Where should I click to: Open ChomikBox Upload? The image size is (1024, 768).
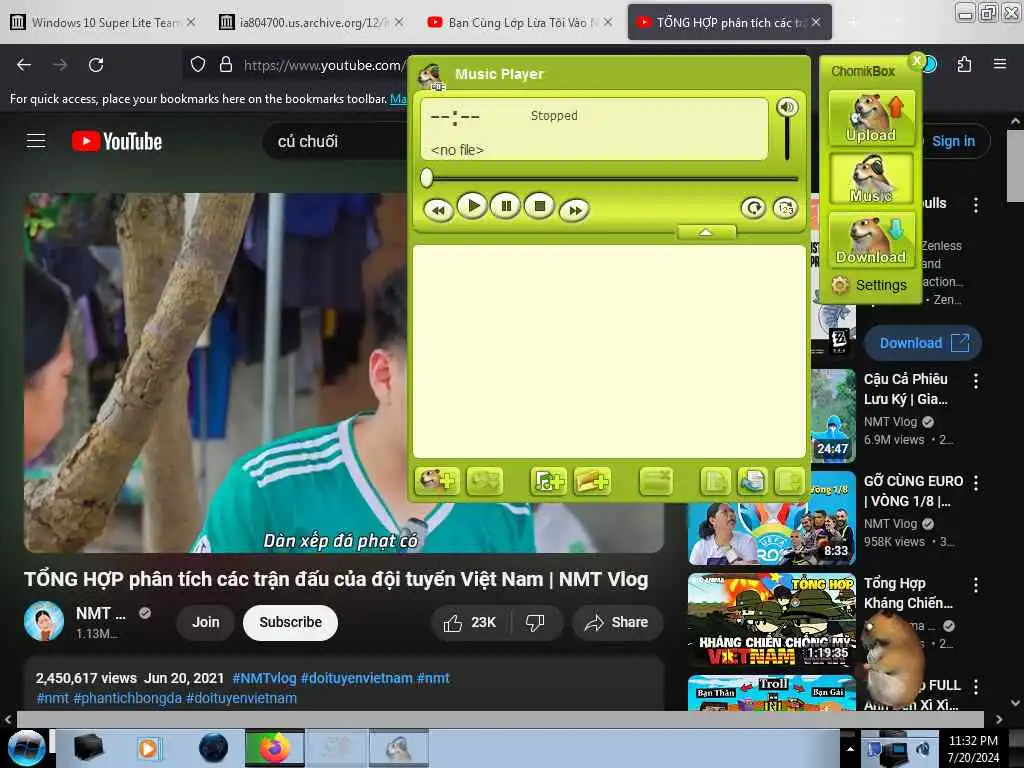pos(871,118)
